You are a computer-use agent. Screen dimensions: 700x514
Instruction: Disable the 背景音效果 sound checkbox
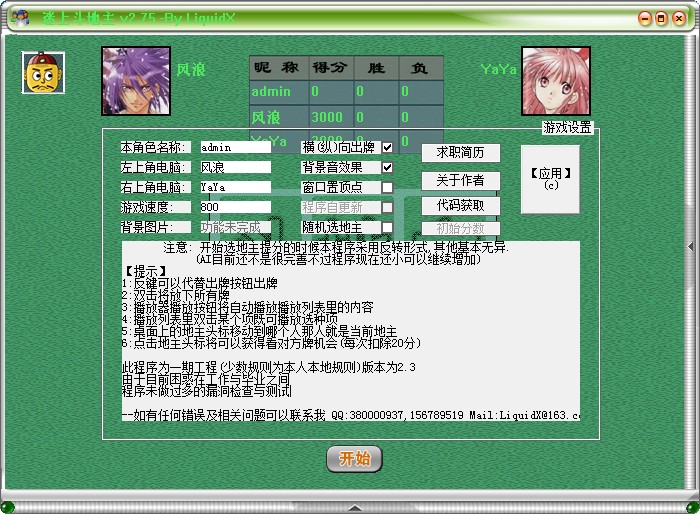click(x=387, y=167)
